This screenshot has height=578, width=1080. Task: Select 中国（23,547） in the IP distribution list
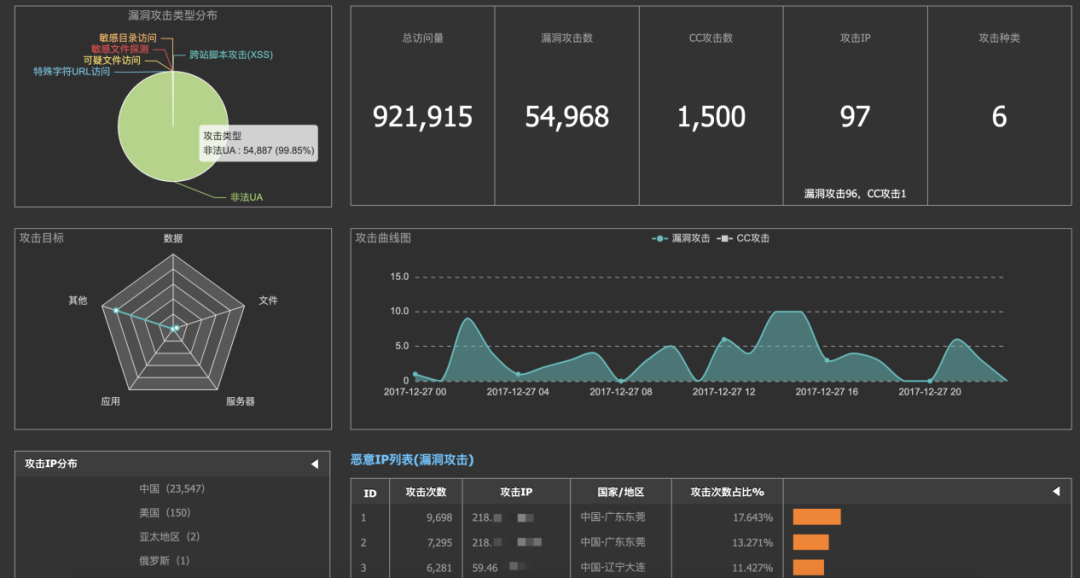(x=172, y=488)
